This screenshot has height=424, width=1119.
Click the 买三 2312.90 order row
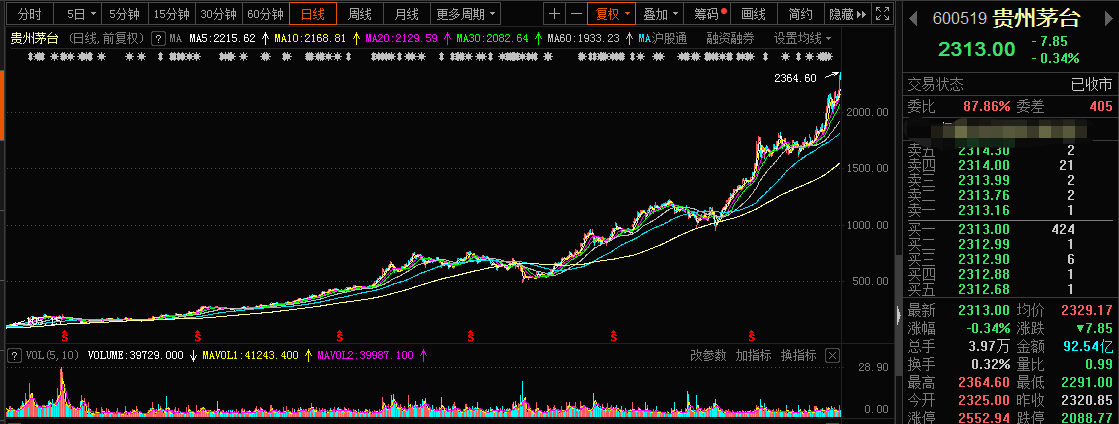[1009, 259]
